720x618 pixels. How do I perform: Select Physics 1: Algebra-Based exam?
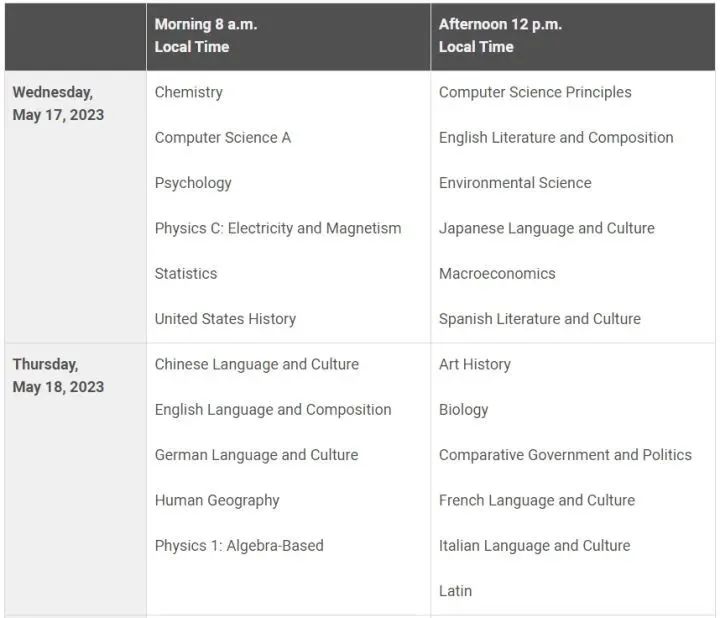pyautogui.click(x=239, y=545)
